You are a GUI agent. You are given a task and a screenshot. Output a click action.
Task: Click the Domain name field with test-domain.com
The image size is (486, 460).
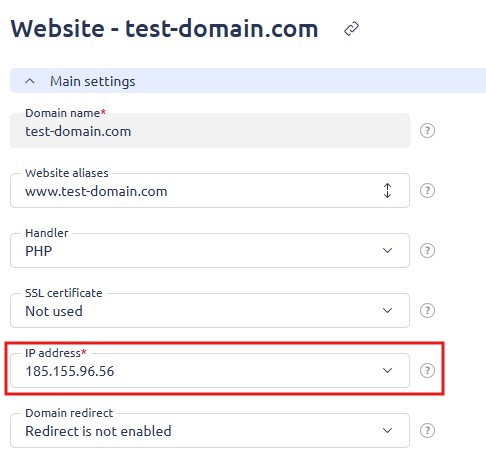pos(210,130)
